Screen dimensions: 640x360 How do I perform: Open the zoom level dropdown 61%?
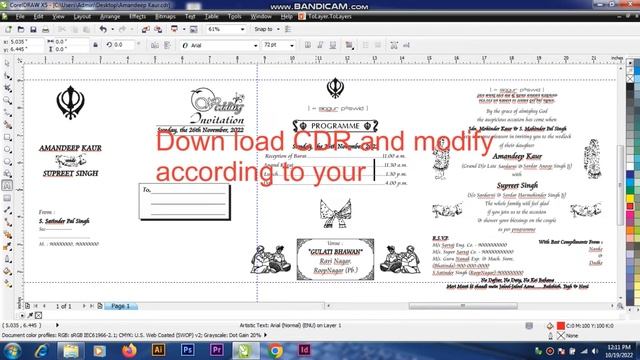(x=242, y=29)
